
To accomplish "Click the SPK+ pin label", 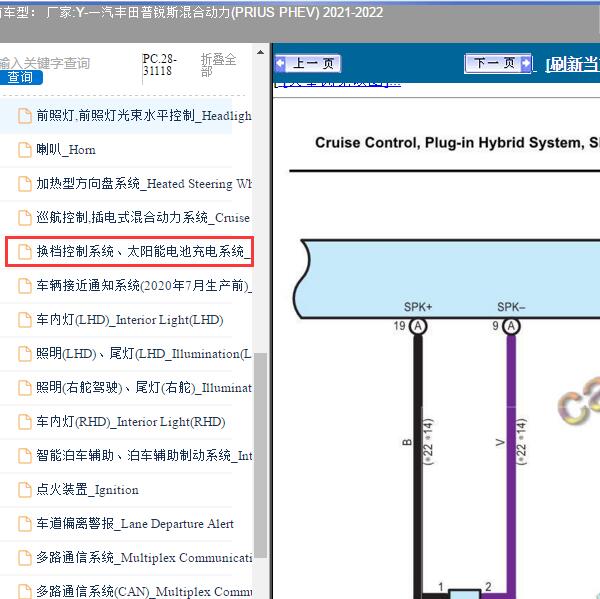I will [418, 307].
